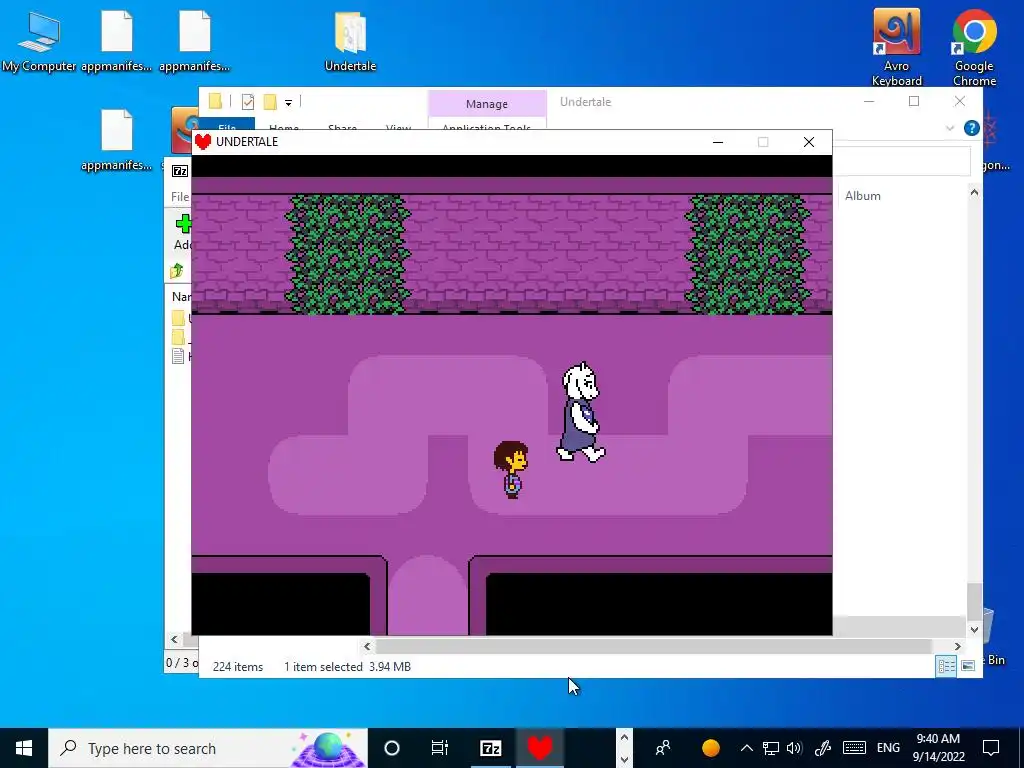Open the Customize Quick Access Toolbar dropdown
This screenshot has width=1024, height=768.
pyautogui.click(x=288, y=102)
